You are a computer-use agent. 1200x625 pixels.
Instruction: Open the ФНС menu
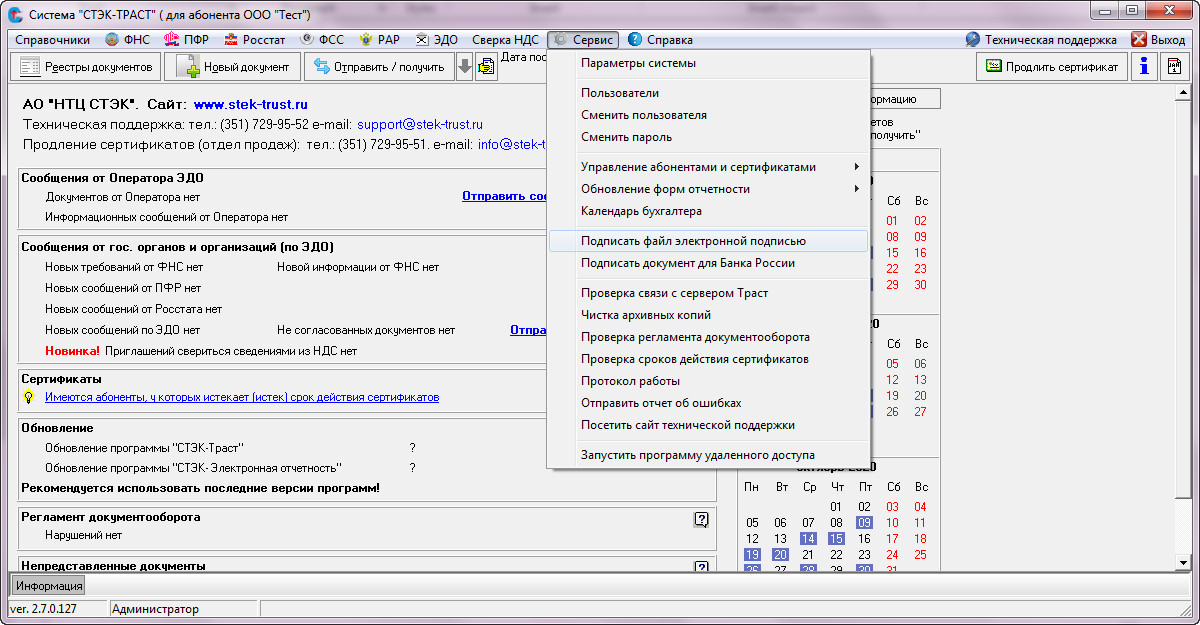coord(129,40)
